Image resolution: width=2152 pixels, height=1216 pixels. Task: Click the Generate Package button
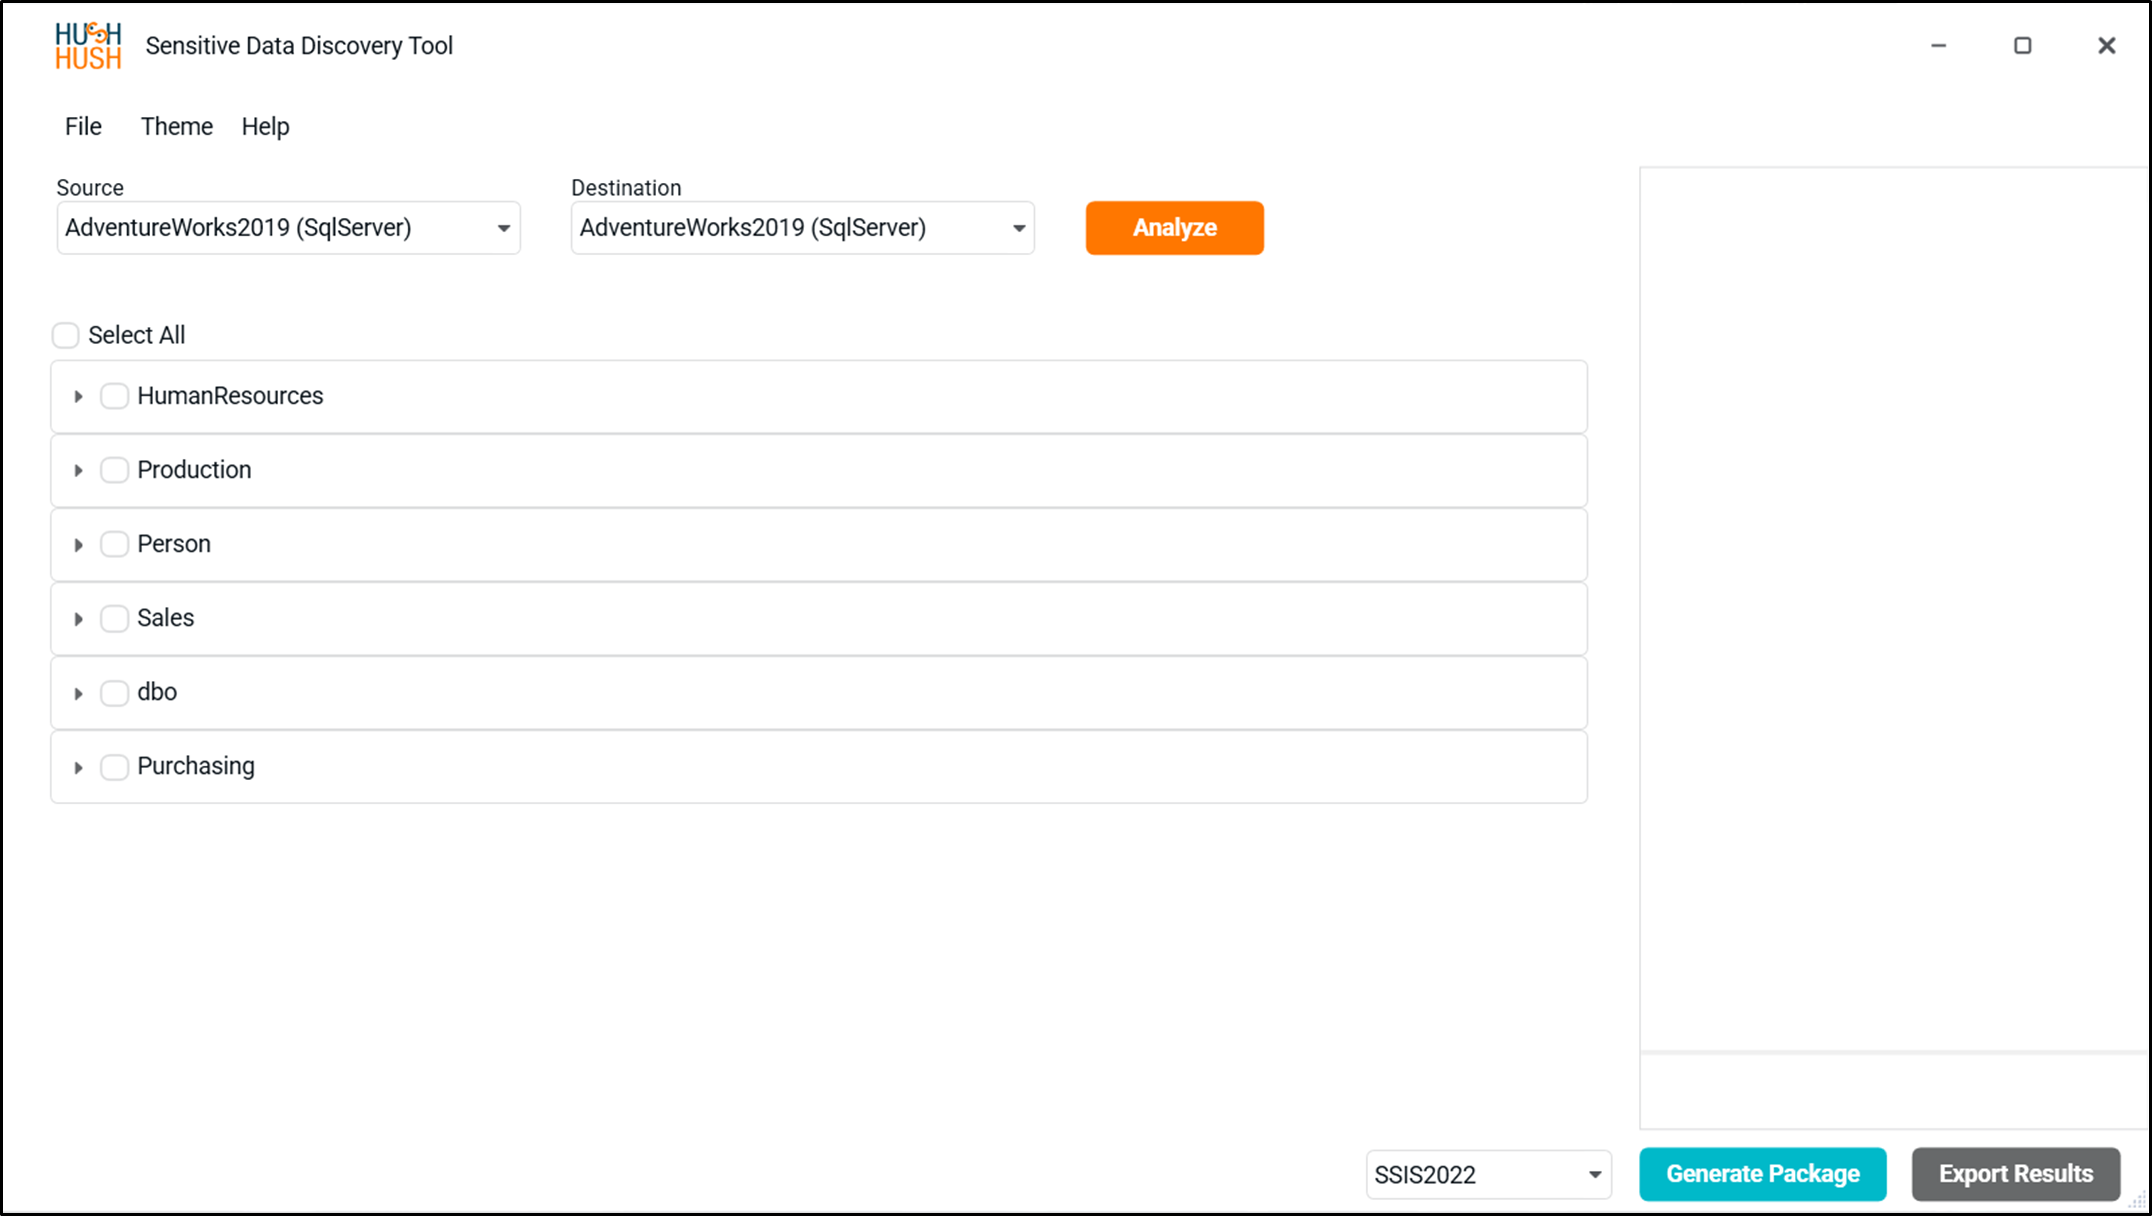pyautogui.click(x=1762, y=1174)
